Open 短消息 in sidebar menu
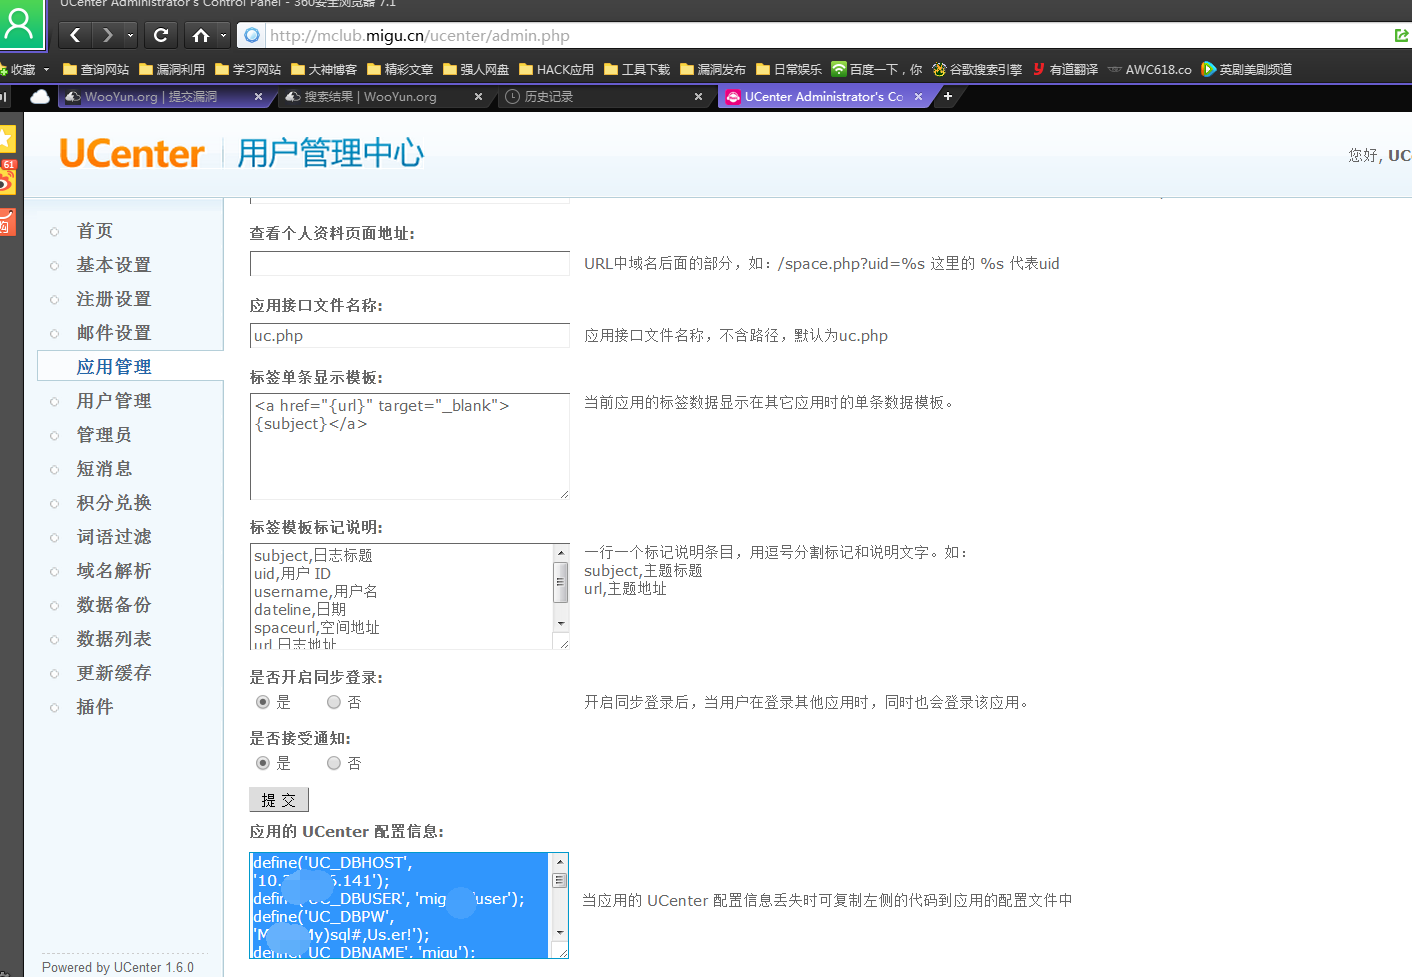 pos(104,469)
